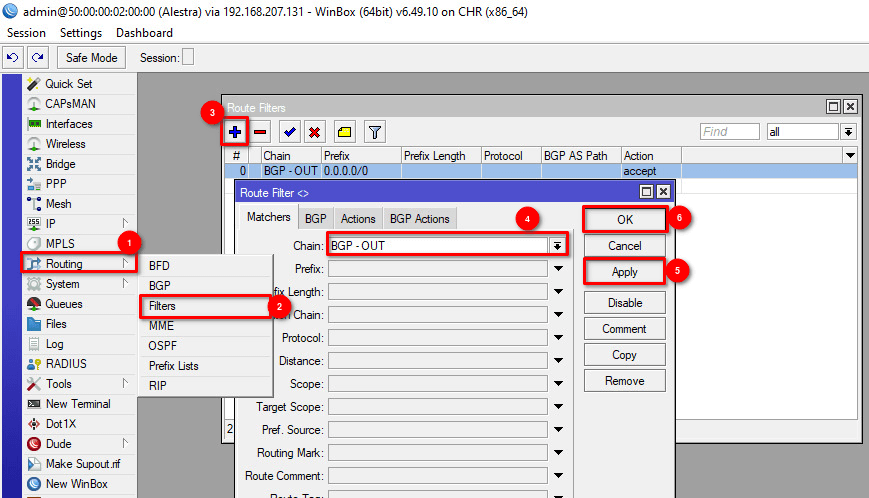Open the Settings menu
This screenshot has width=869, height=498.
pos(81,33)
